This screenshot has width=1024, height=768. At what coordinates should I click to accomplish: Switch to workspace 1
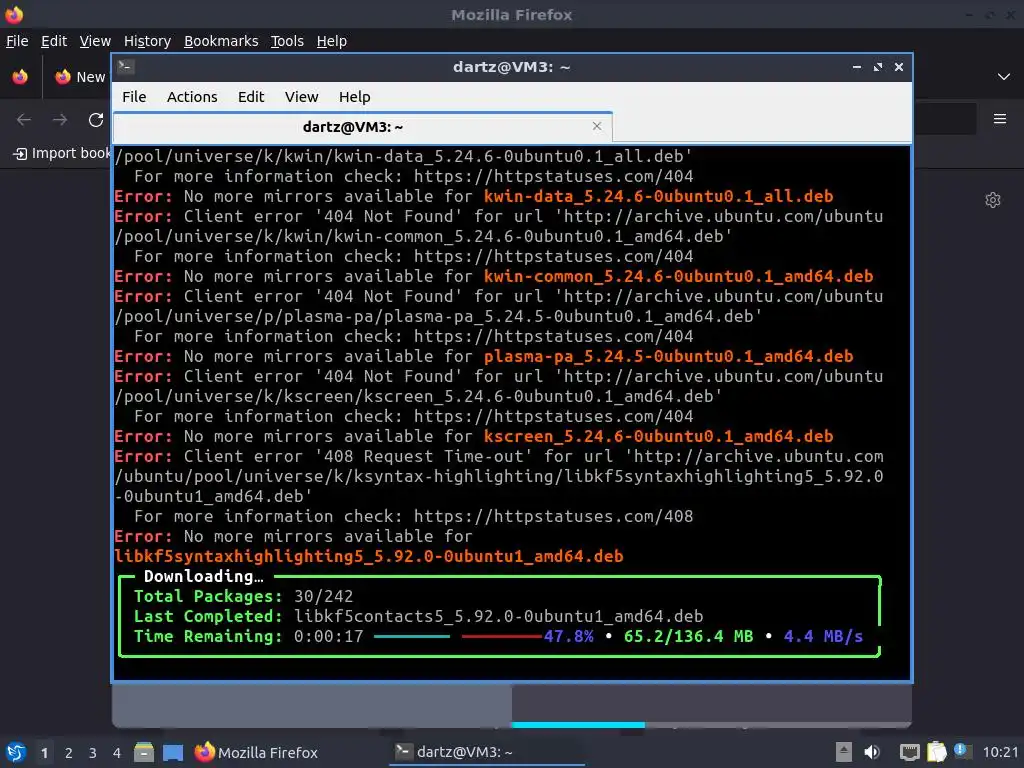44,753
